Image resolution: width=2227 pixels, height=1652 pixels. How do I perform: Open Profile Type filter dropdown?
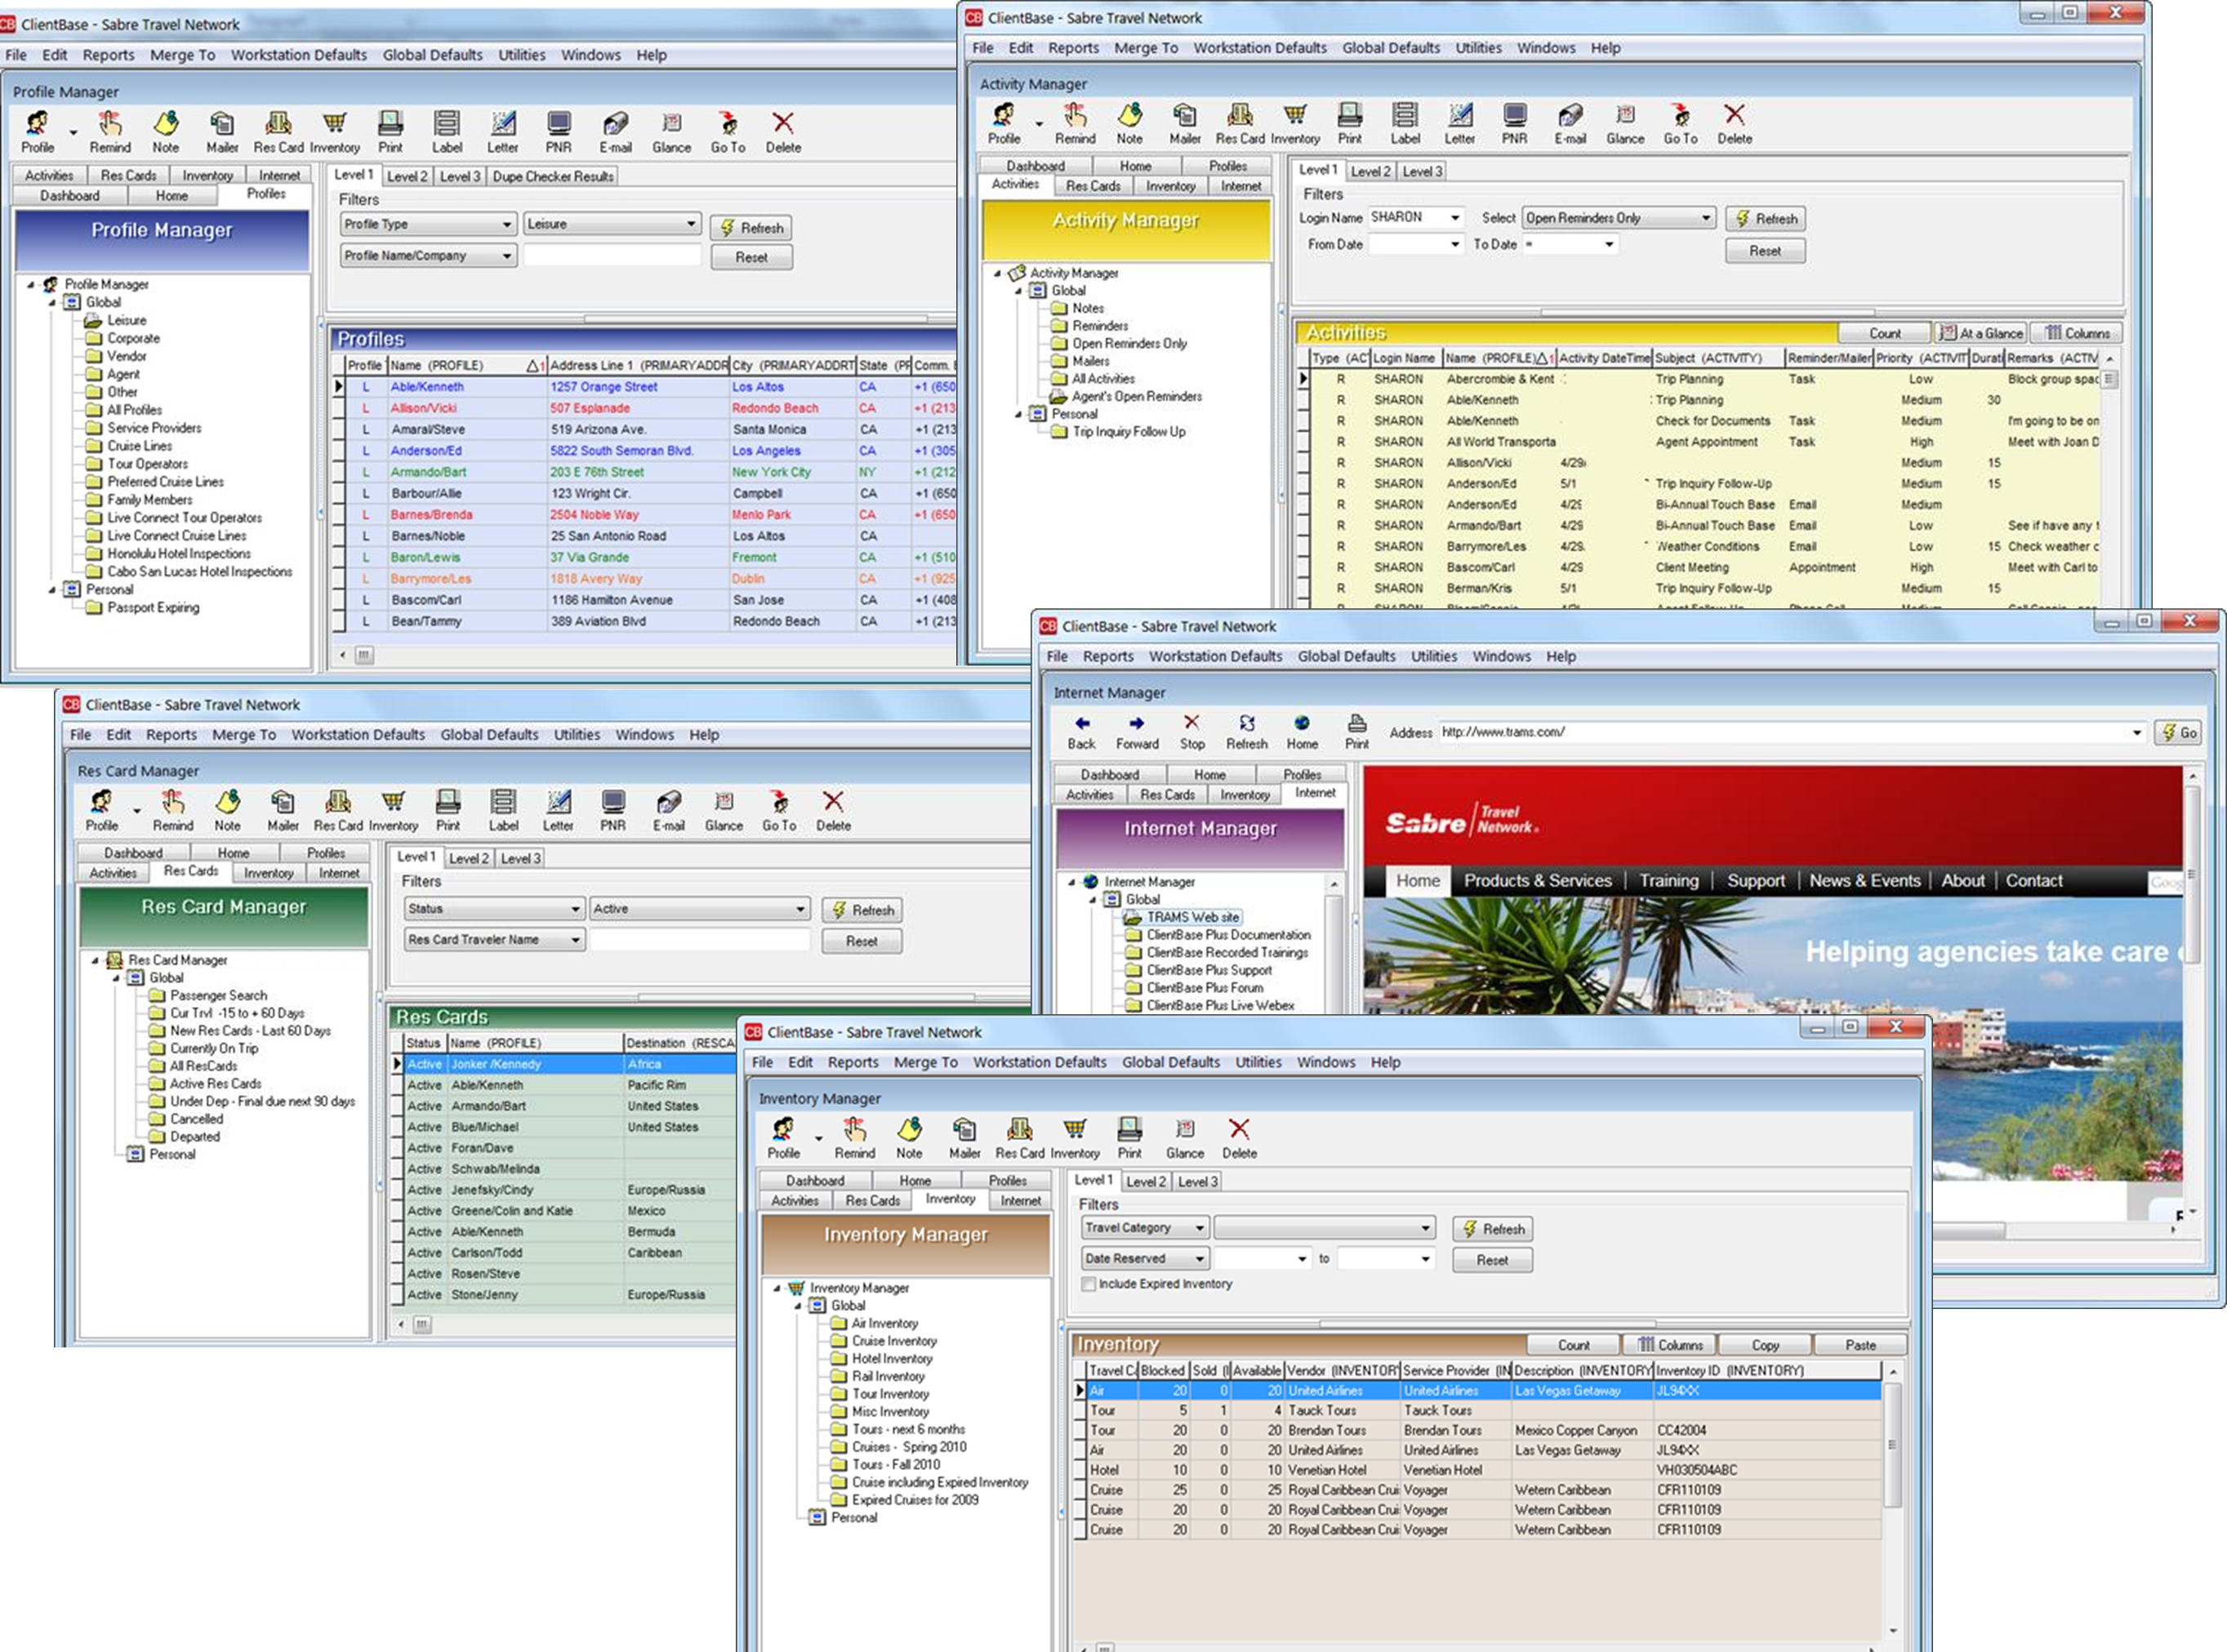pyautogui.click(x=428, y=224)
